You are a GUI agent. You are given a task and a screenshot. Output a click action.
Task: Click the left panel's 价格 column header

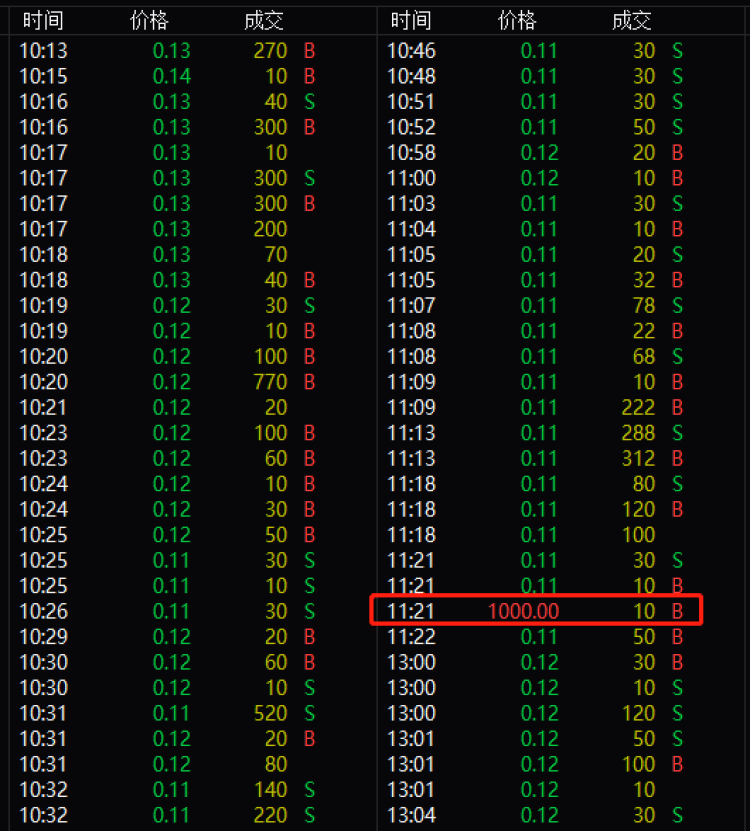pos(150,20)
